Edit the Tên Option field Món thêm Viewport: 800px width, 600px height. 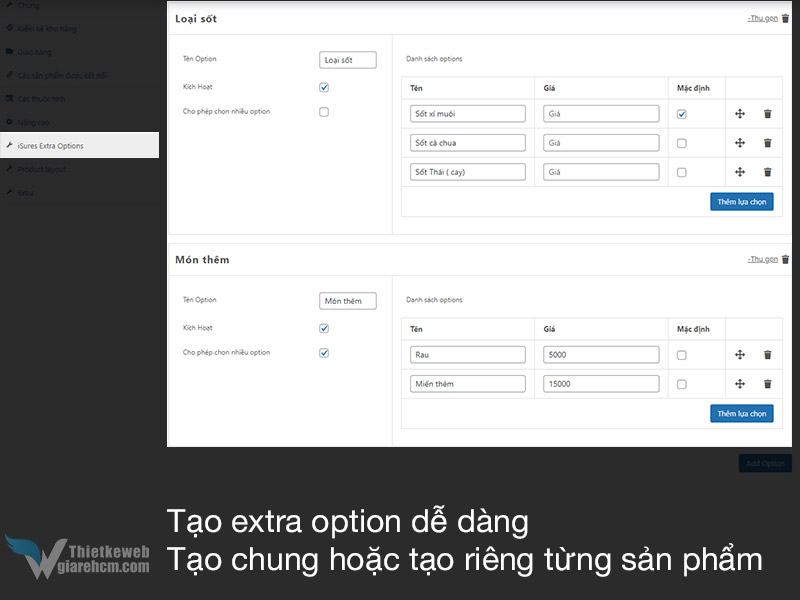tap(348, 301)
